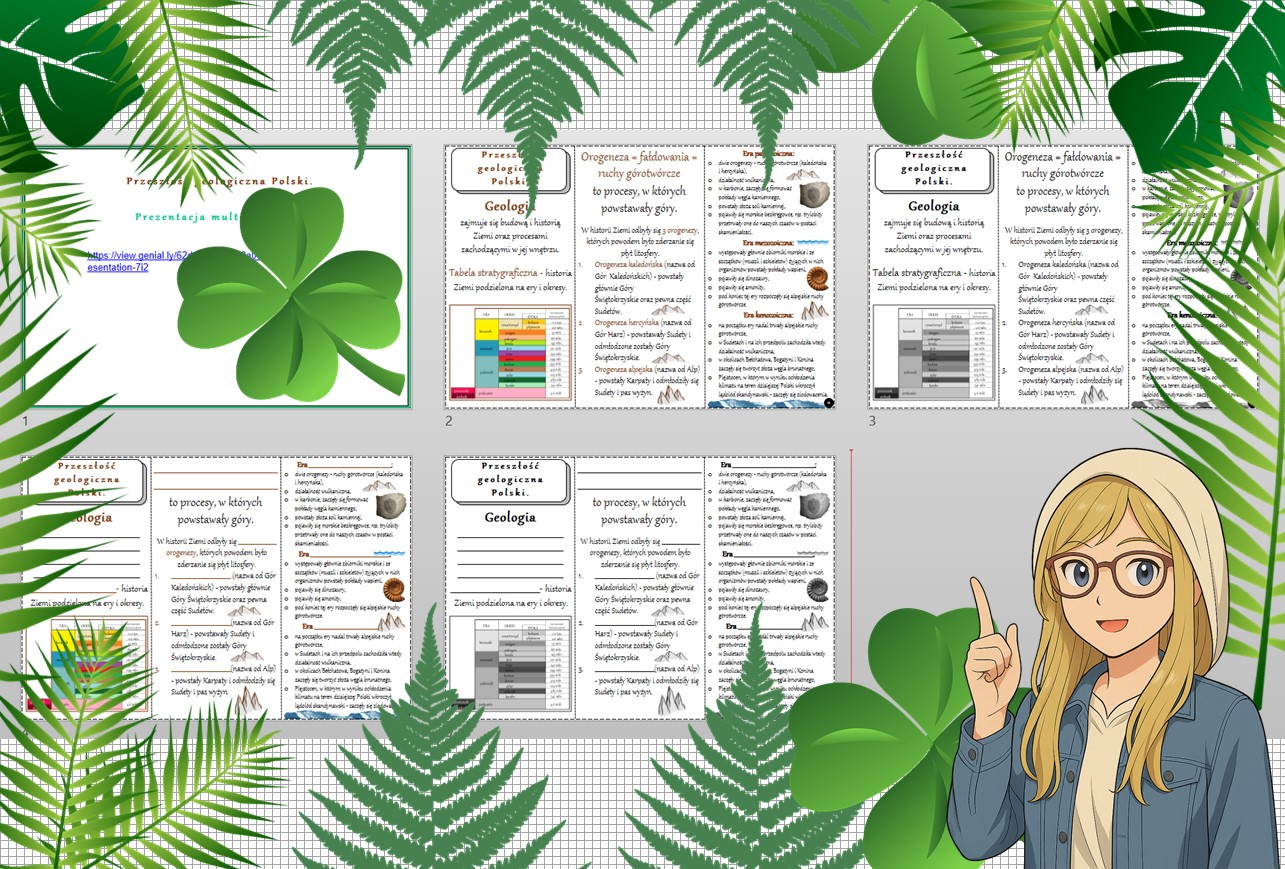Screen dimensions: 1285x869
Task: Click the gray trilobite rock on slide 2
Action: [x=815, y=193]
